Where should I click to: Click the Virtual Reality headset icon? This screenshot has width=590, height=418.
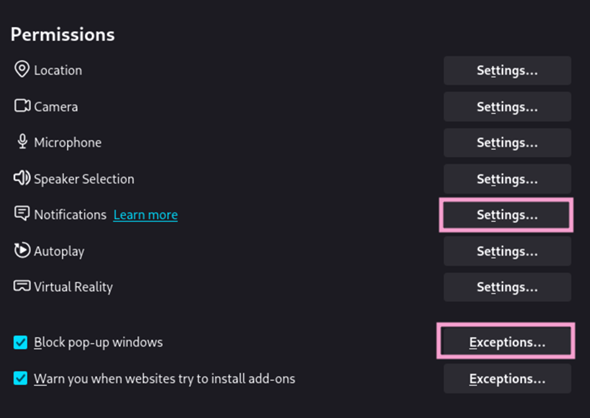pyautogui.click(x=22, y=286)
